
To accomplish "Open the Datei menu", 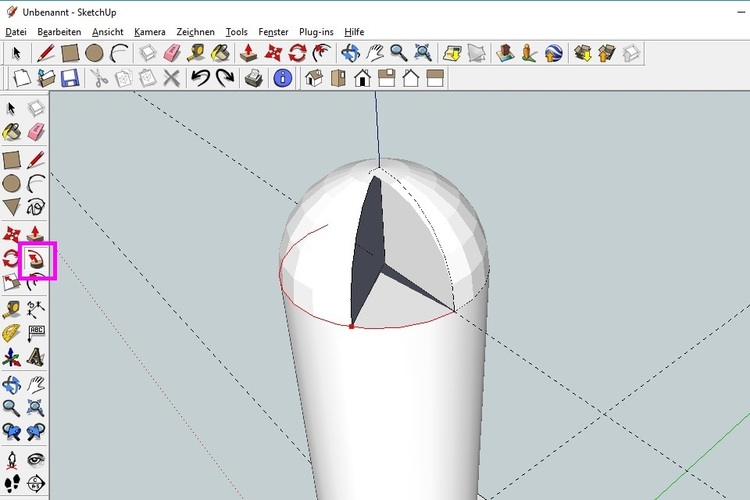I will [16, 32].
